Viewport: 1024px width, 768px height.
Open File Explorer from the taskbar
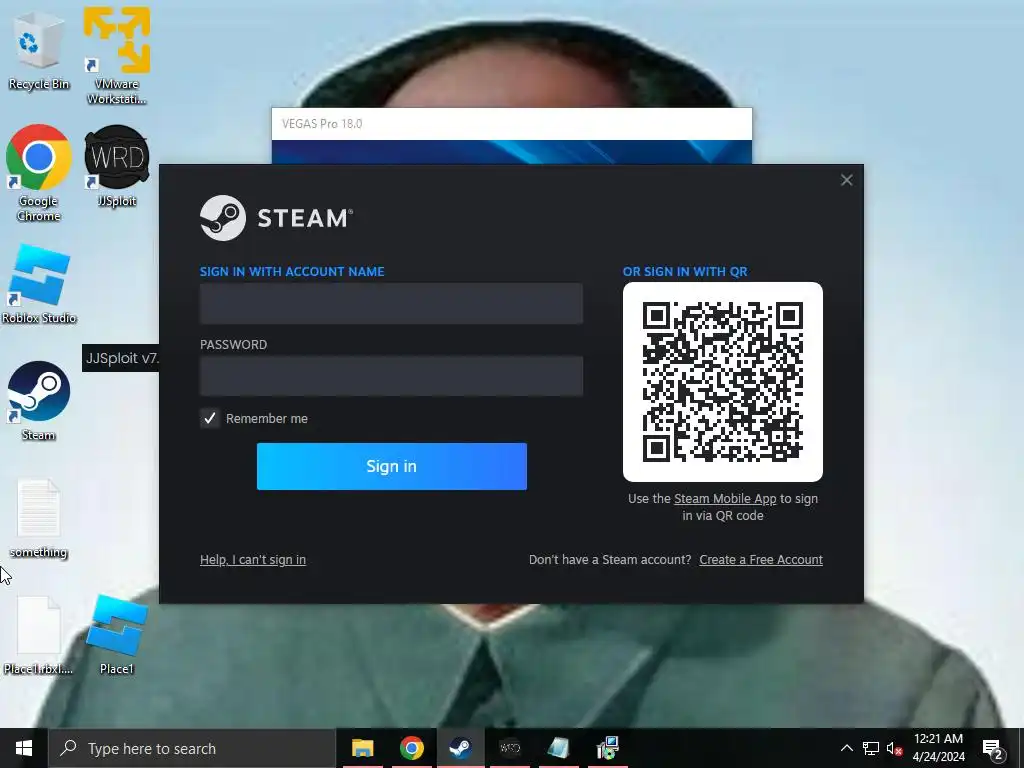coord(362,748)
